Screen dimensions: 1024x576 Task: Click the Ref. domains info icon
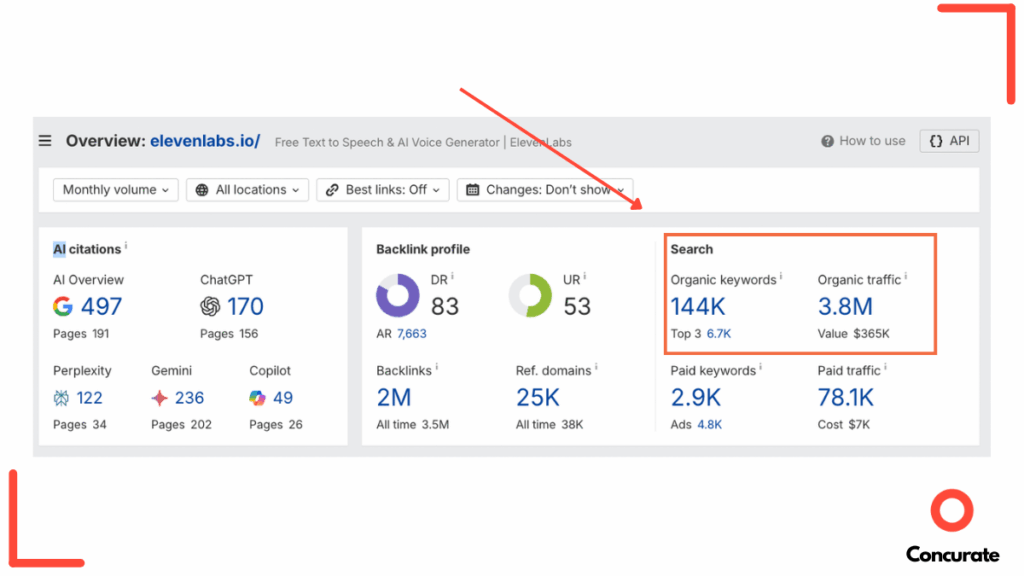(596, 368)
